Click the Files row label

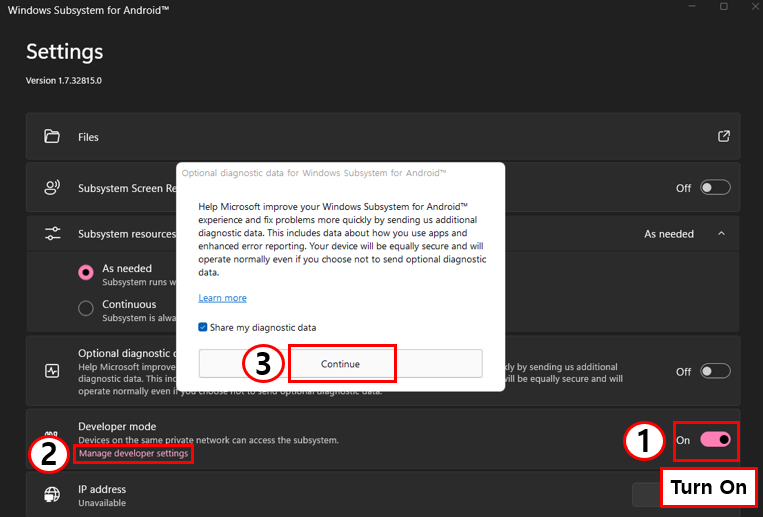click(88, 137)
